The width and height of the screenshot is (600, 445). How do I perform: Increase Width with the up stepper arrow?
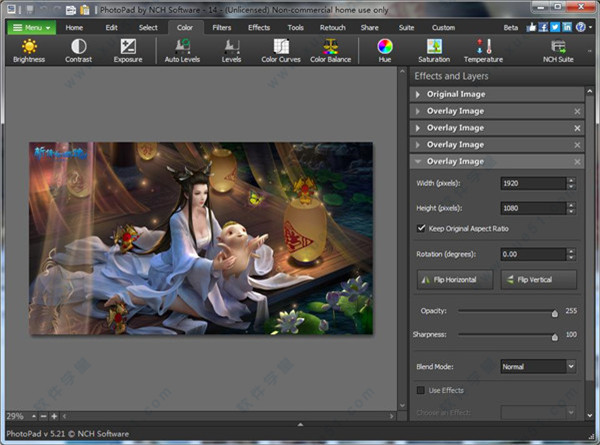571,180
